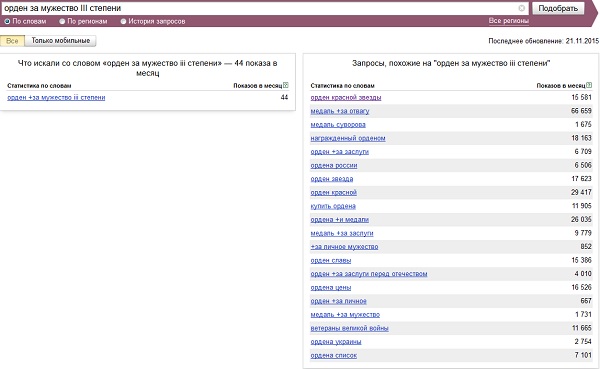The height and width of the screenshot is (369, 600).
Task: Click the value 852 for за личное мужество
Action: point(586,247)
